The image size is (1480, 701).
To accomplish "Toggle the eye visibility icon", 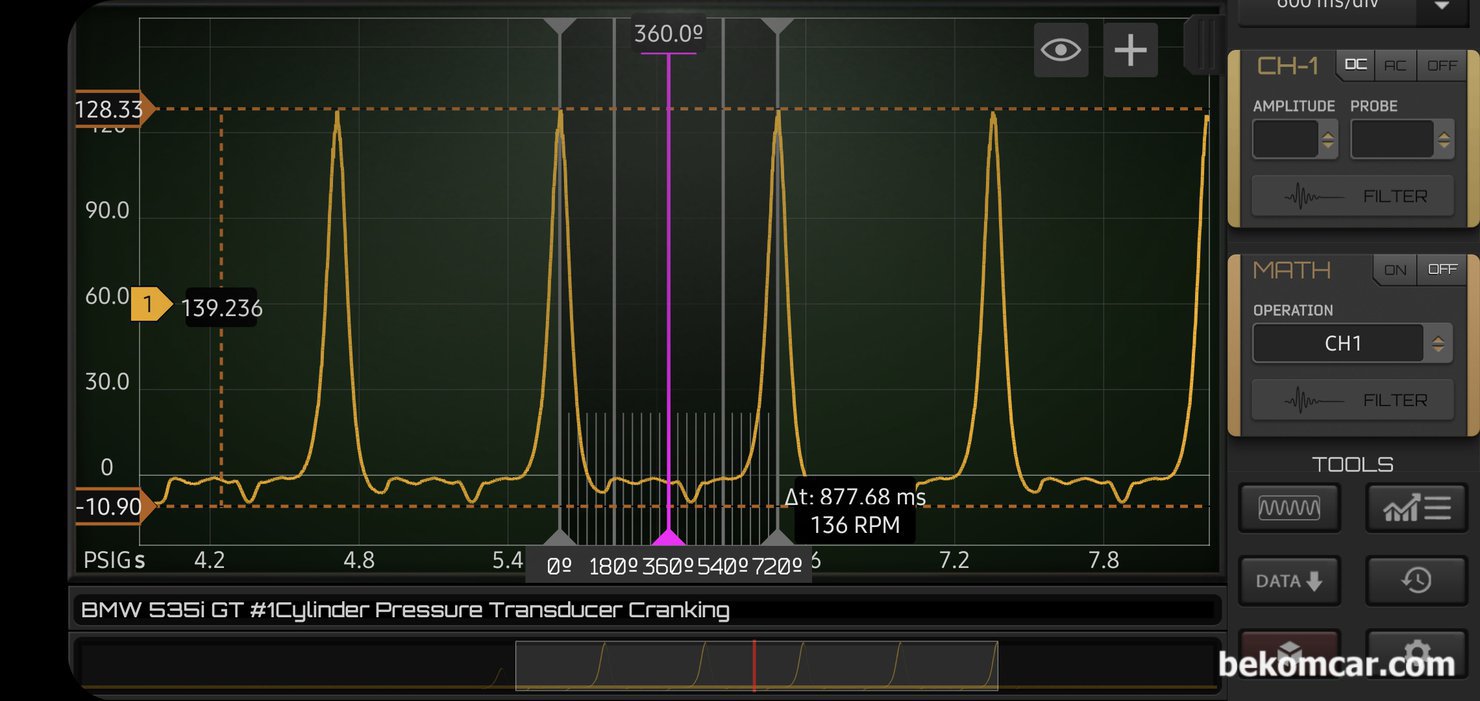I will click(1060, 50).
